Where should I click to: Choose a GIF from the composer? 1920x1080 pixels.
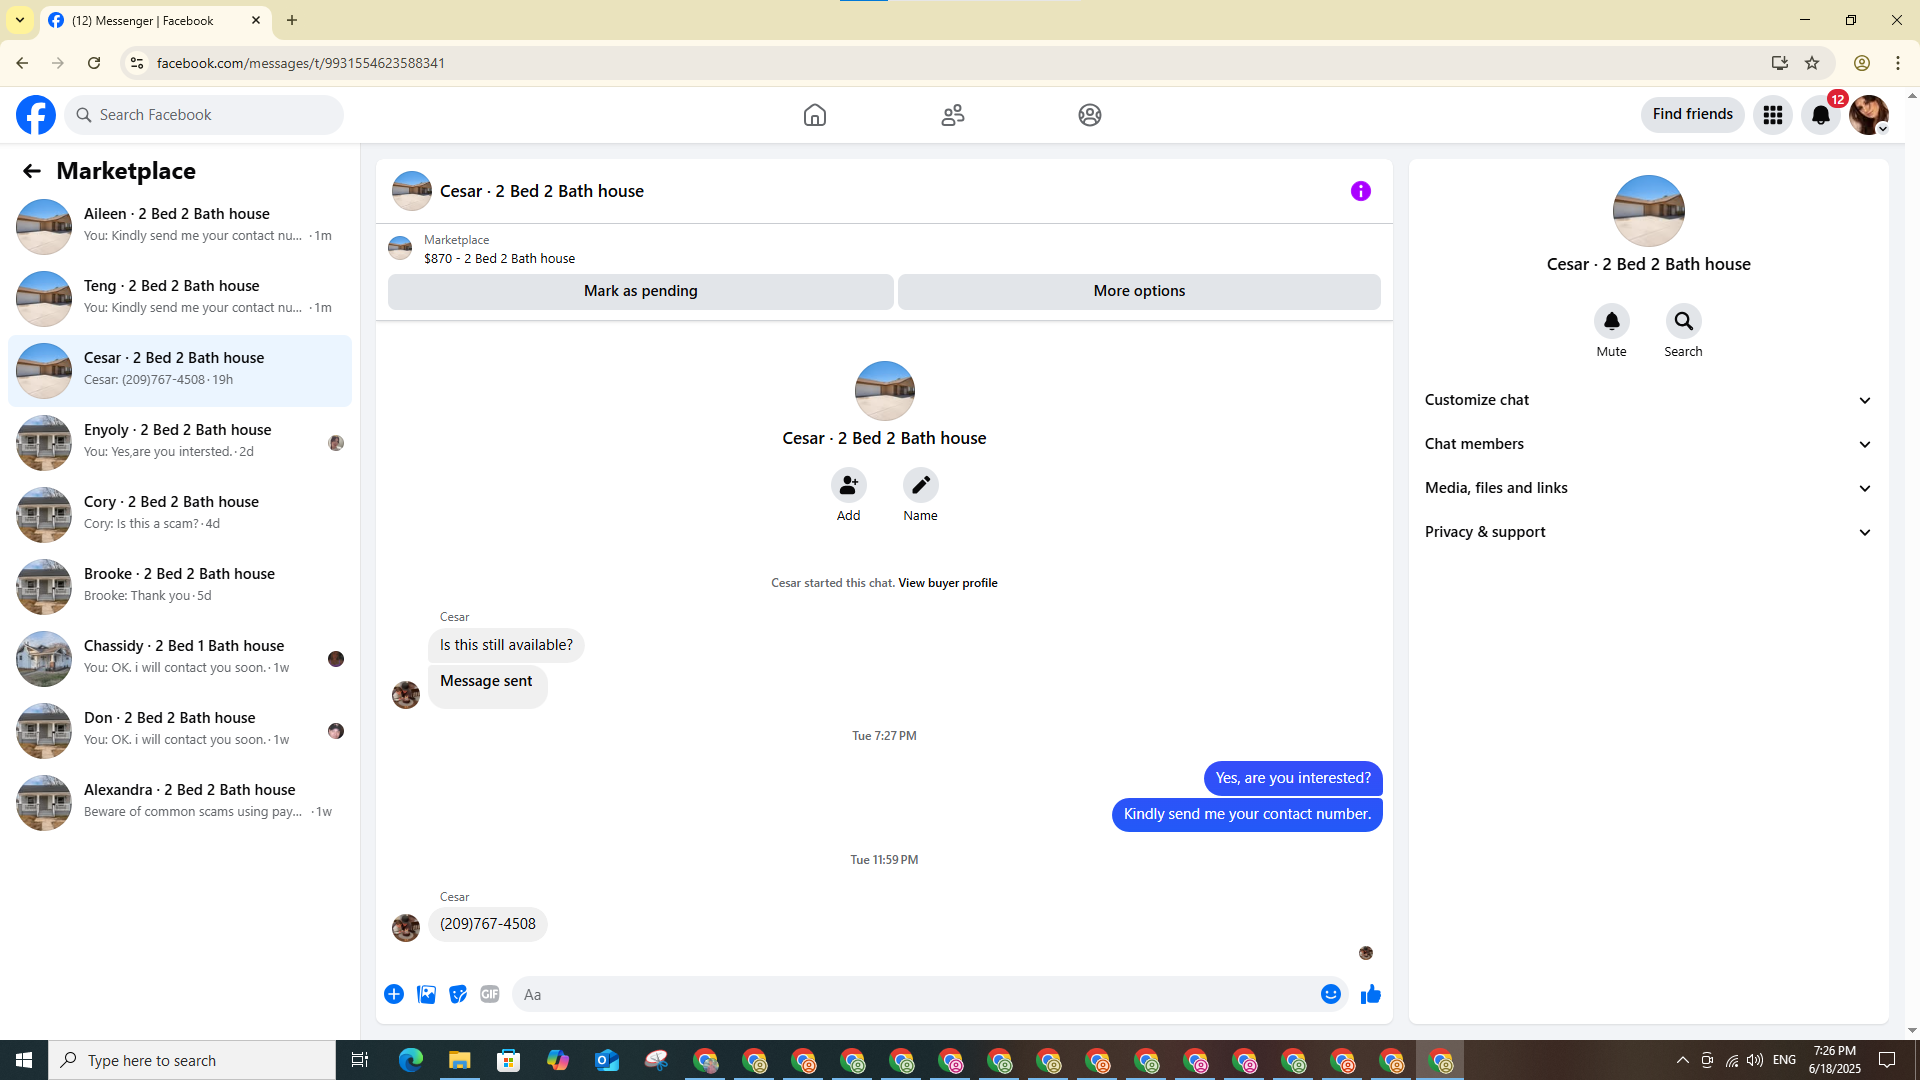click(490, 994)
